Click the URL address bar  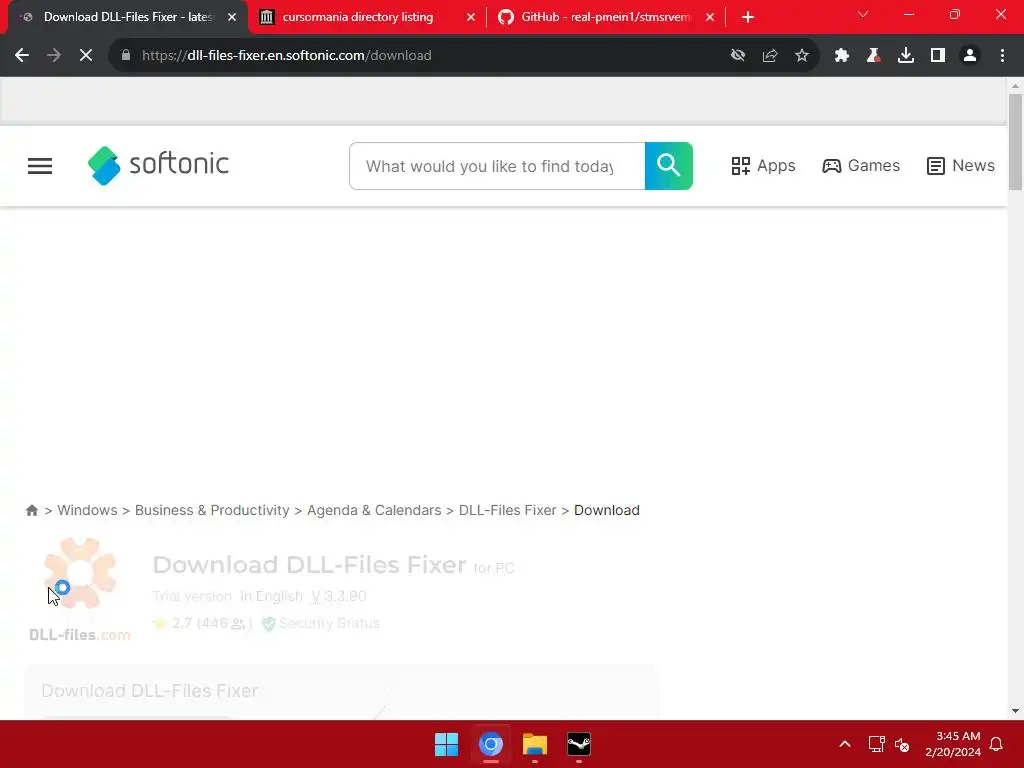[418, 56]
